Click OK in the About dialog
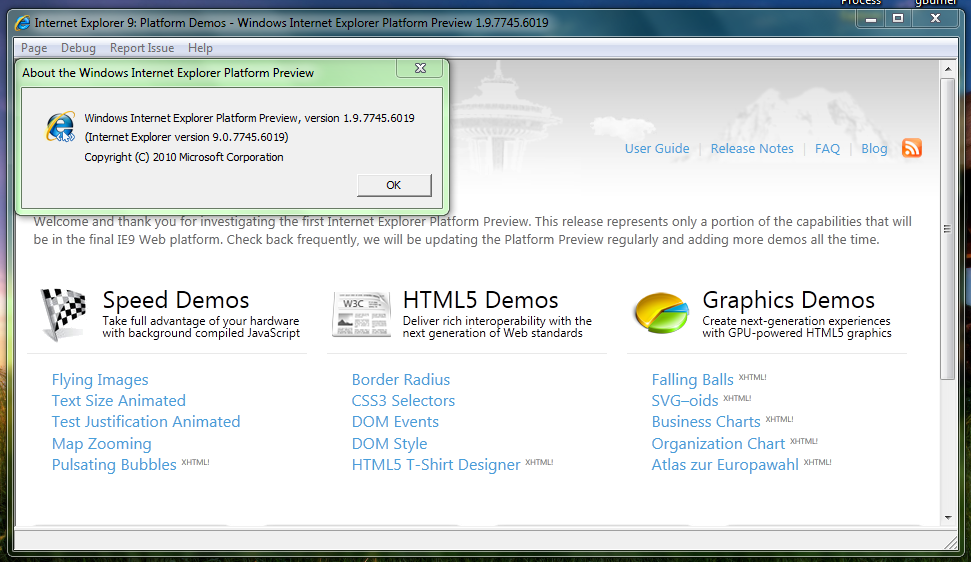This screenshot has width=971, height=562. tap(394, 185)
